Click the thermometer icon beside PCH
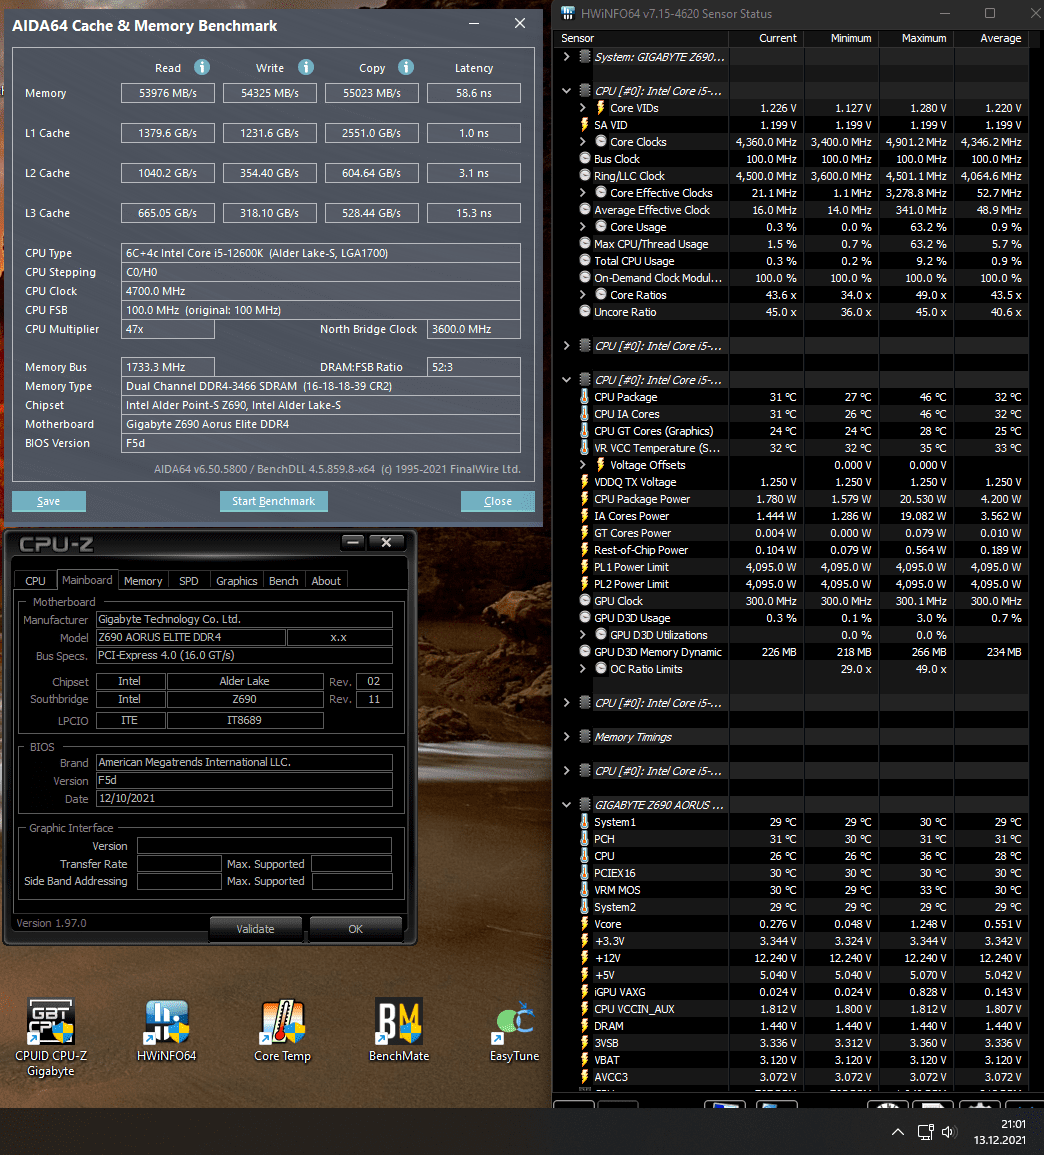This screenshot has height=1155, width=1044. point(585,838)
